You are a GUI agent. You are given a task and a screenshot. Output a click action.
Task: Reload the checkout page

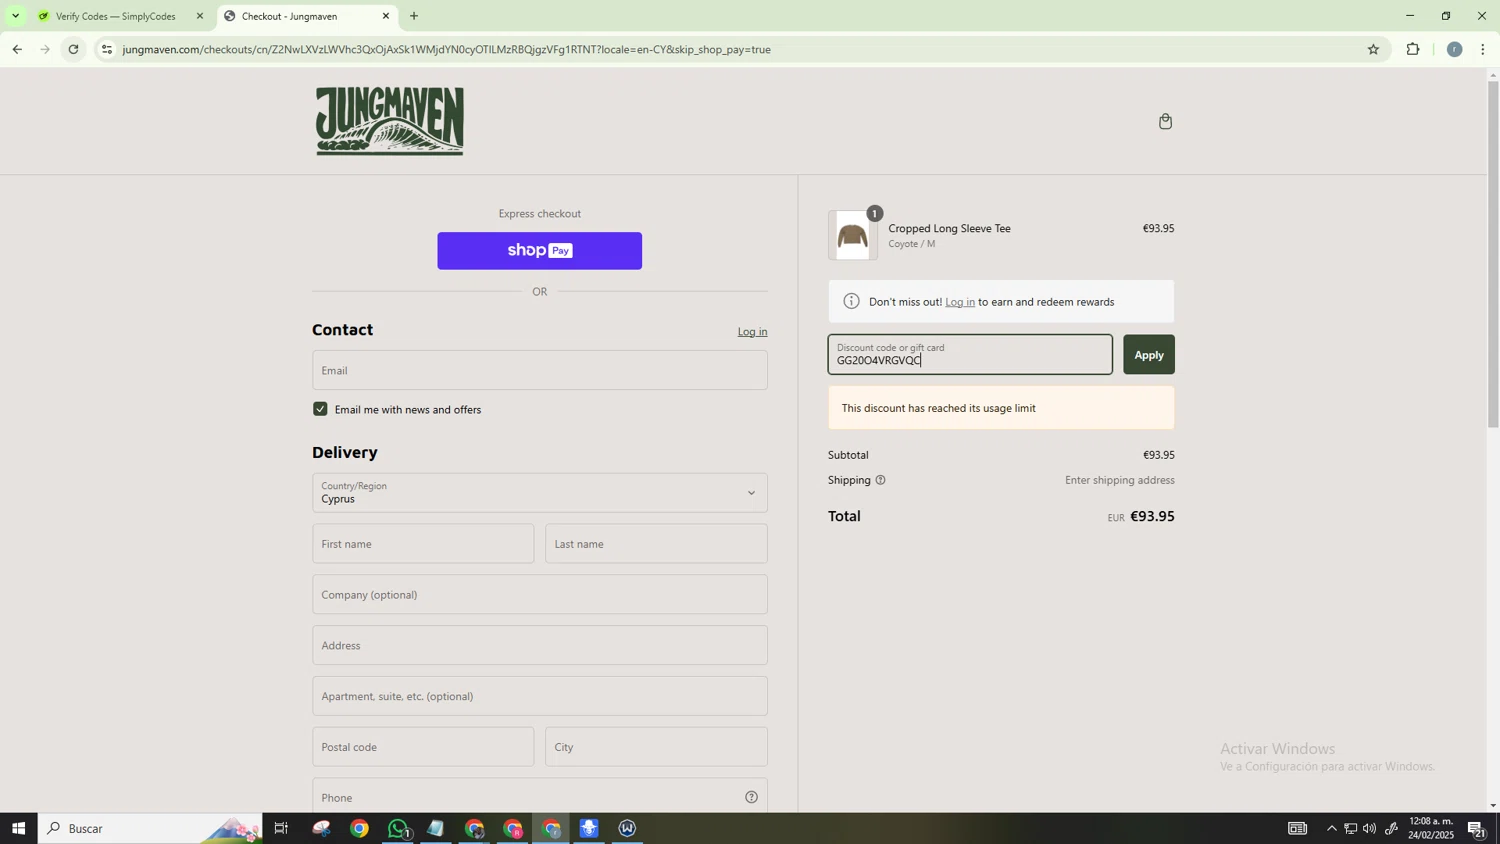click(x=73, y=49)
